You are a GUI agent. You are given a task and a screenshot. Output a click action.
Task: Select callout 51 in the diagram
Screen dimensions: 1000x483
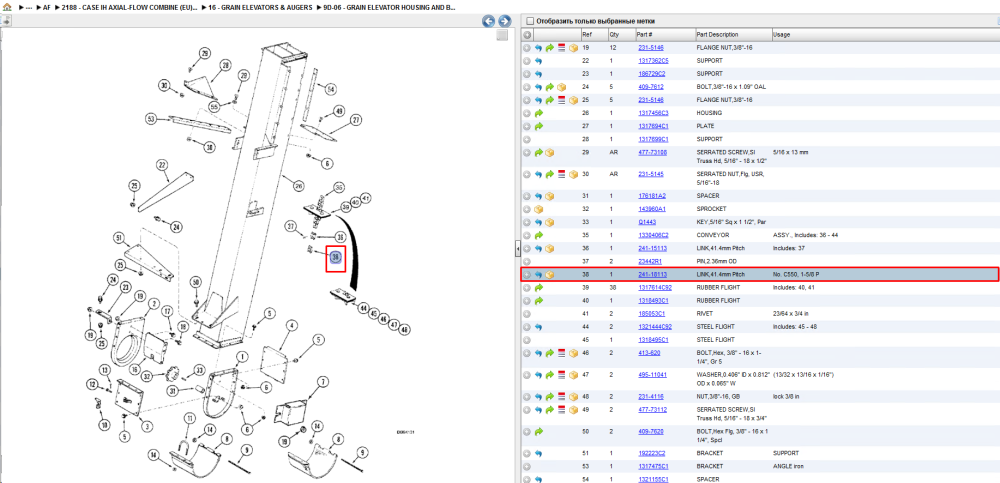[x=118, y=237]
